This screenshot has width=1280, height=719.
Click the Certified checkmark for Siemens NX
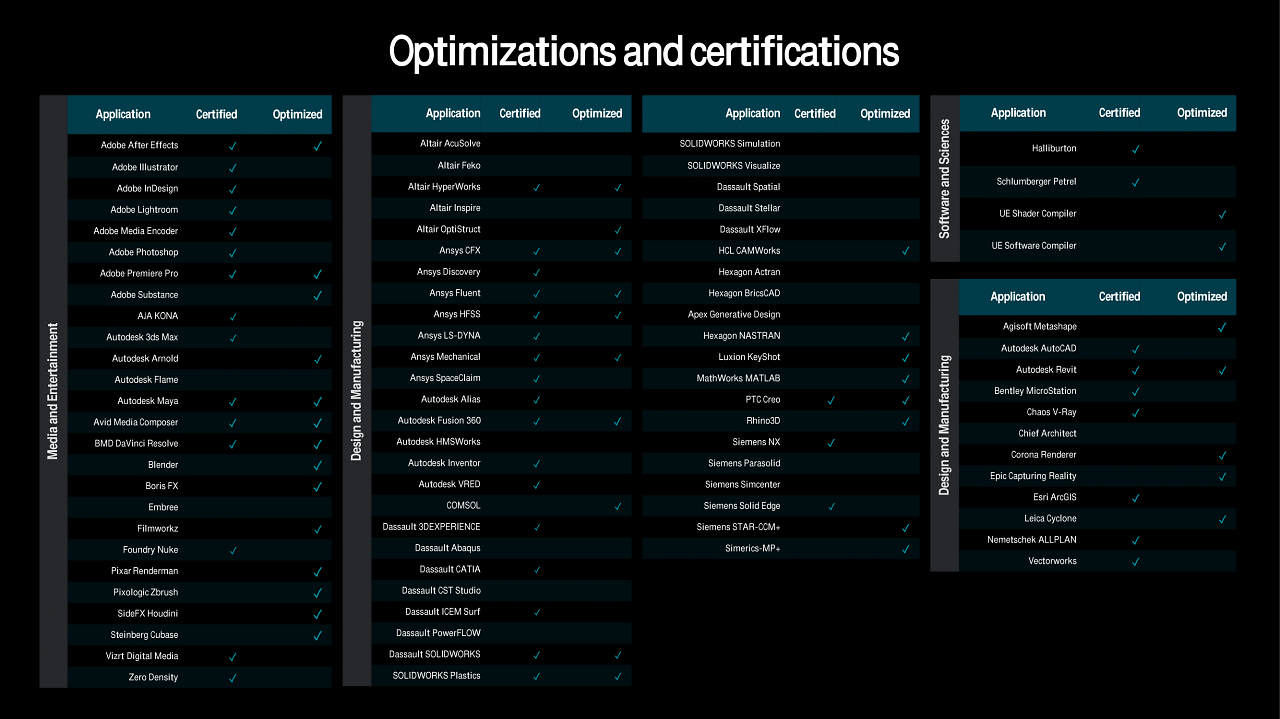pos(831,442)
